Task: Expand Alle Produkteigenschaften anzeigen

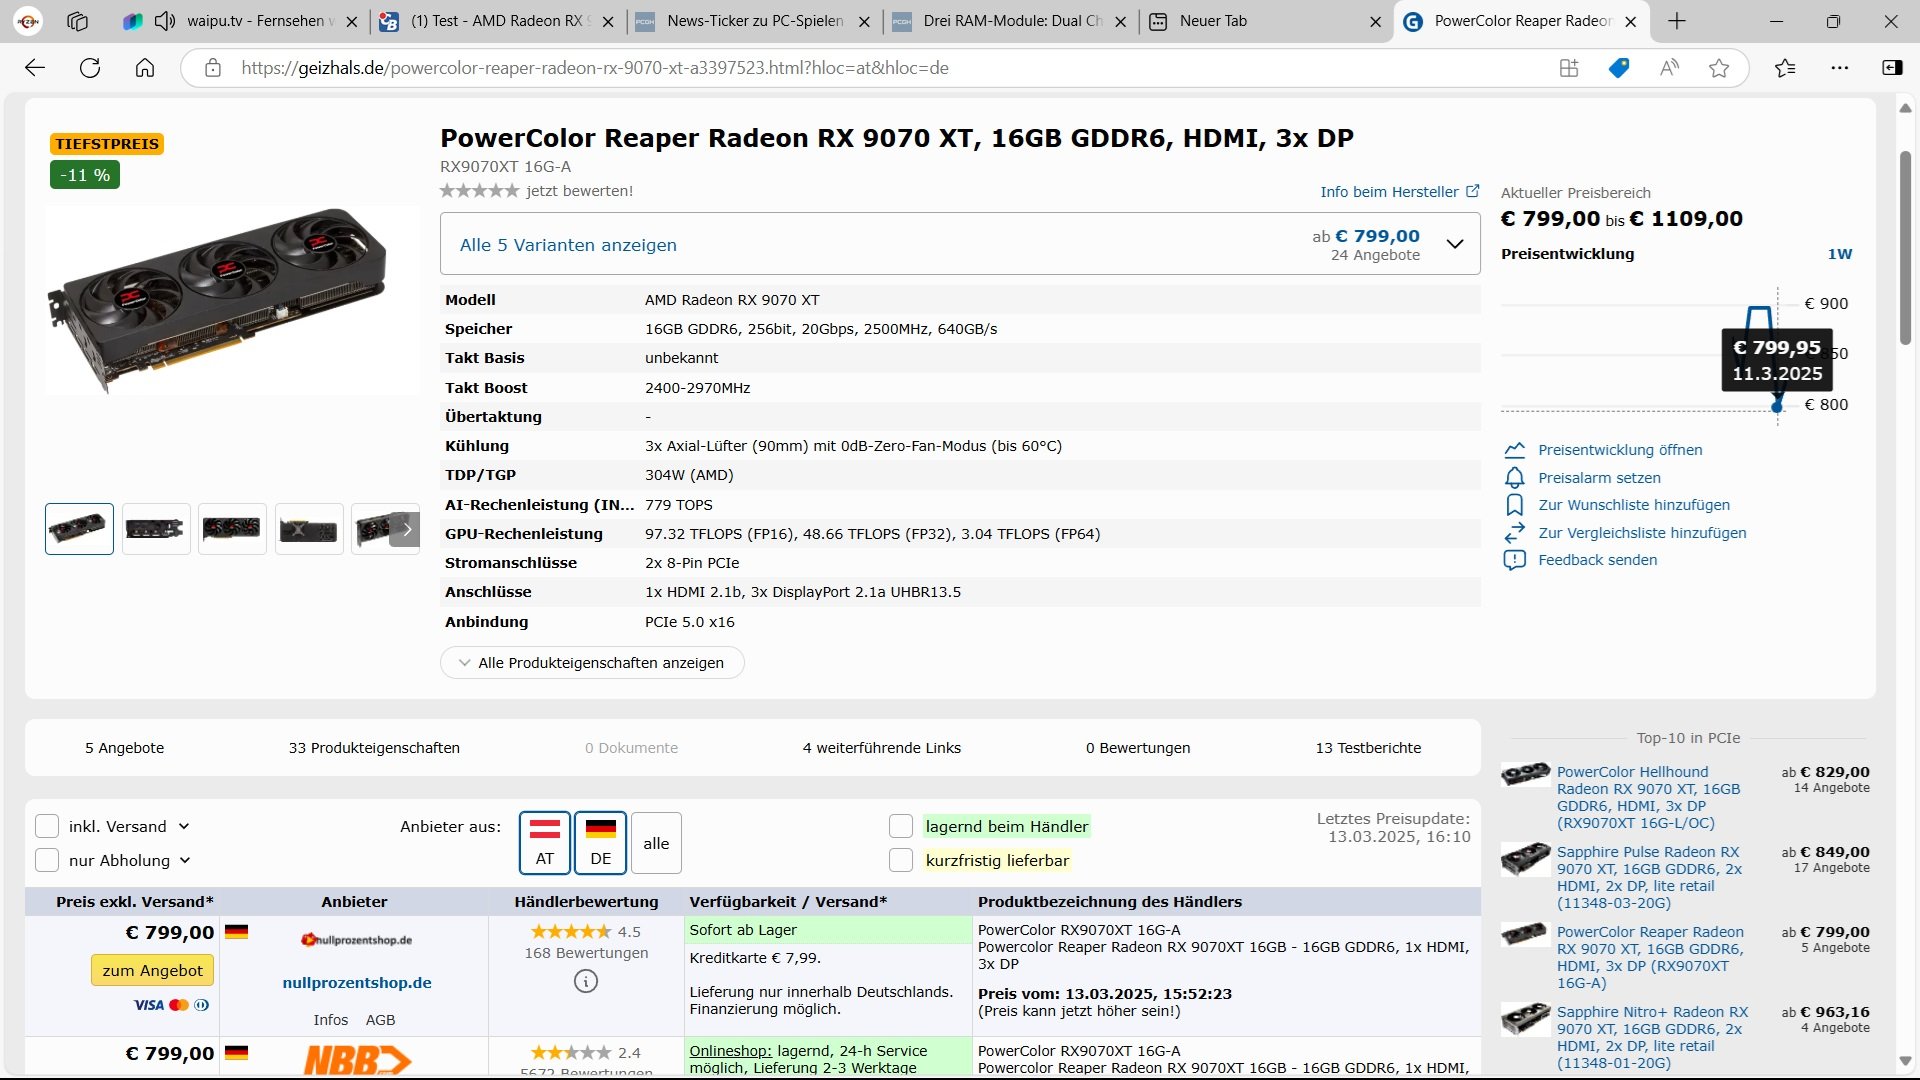Action: click(592, 663)
